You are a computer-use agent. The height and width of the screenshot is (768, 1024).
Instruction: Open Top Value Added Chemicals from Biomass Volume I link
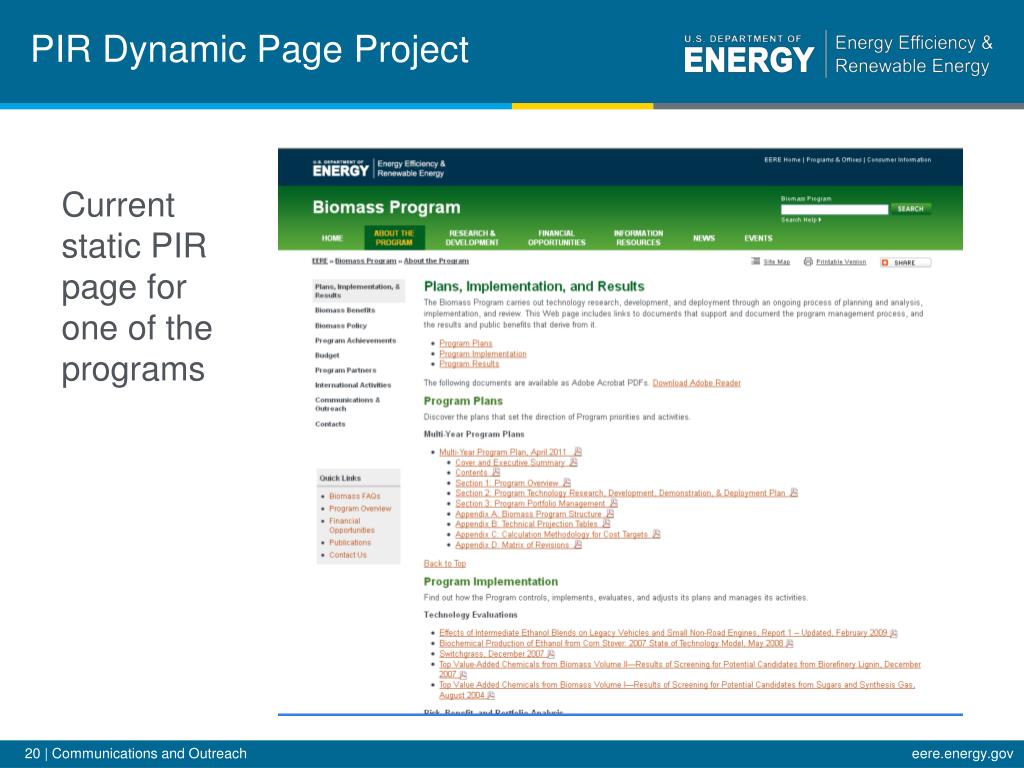click(x=677, y=690)
